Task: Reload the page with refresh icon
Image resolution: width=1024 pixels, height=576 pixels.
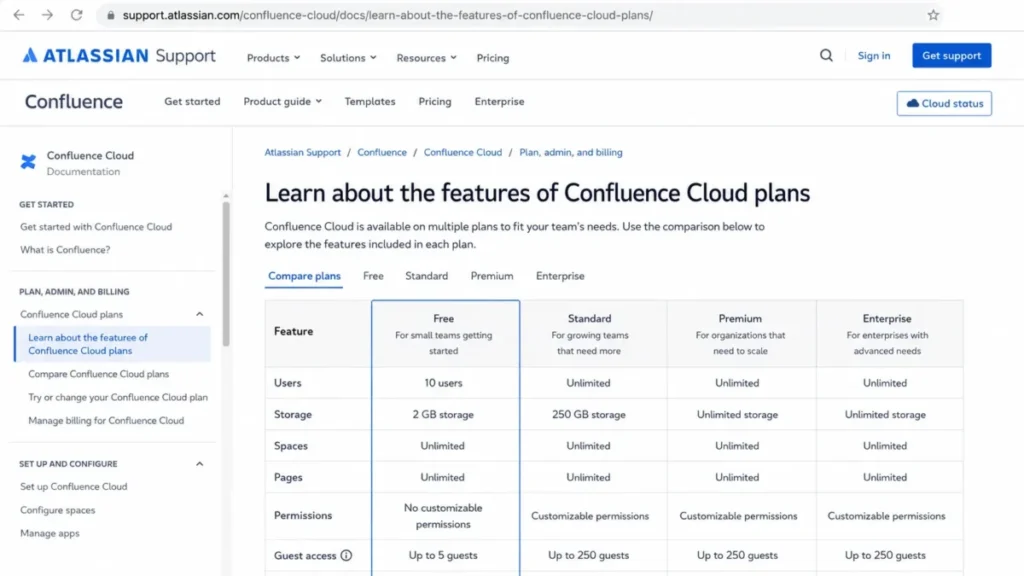Action: click(76, 14)
